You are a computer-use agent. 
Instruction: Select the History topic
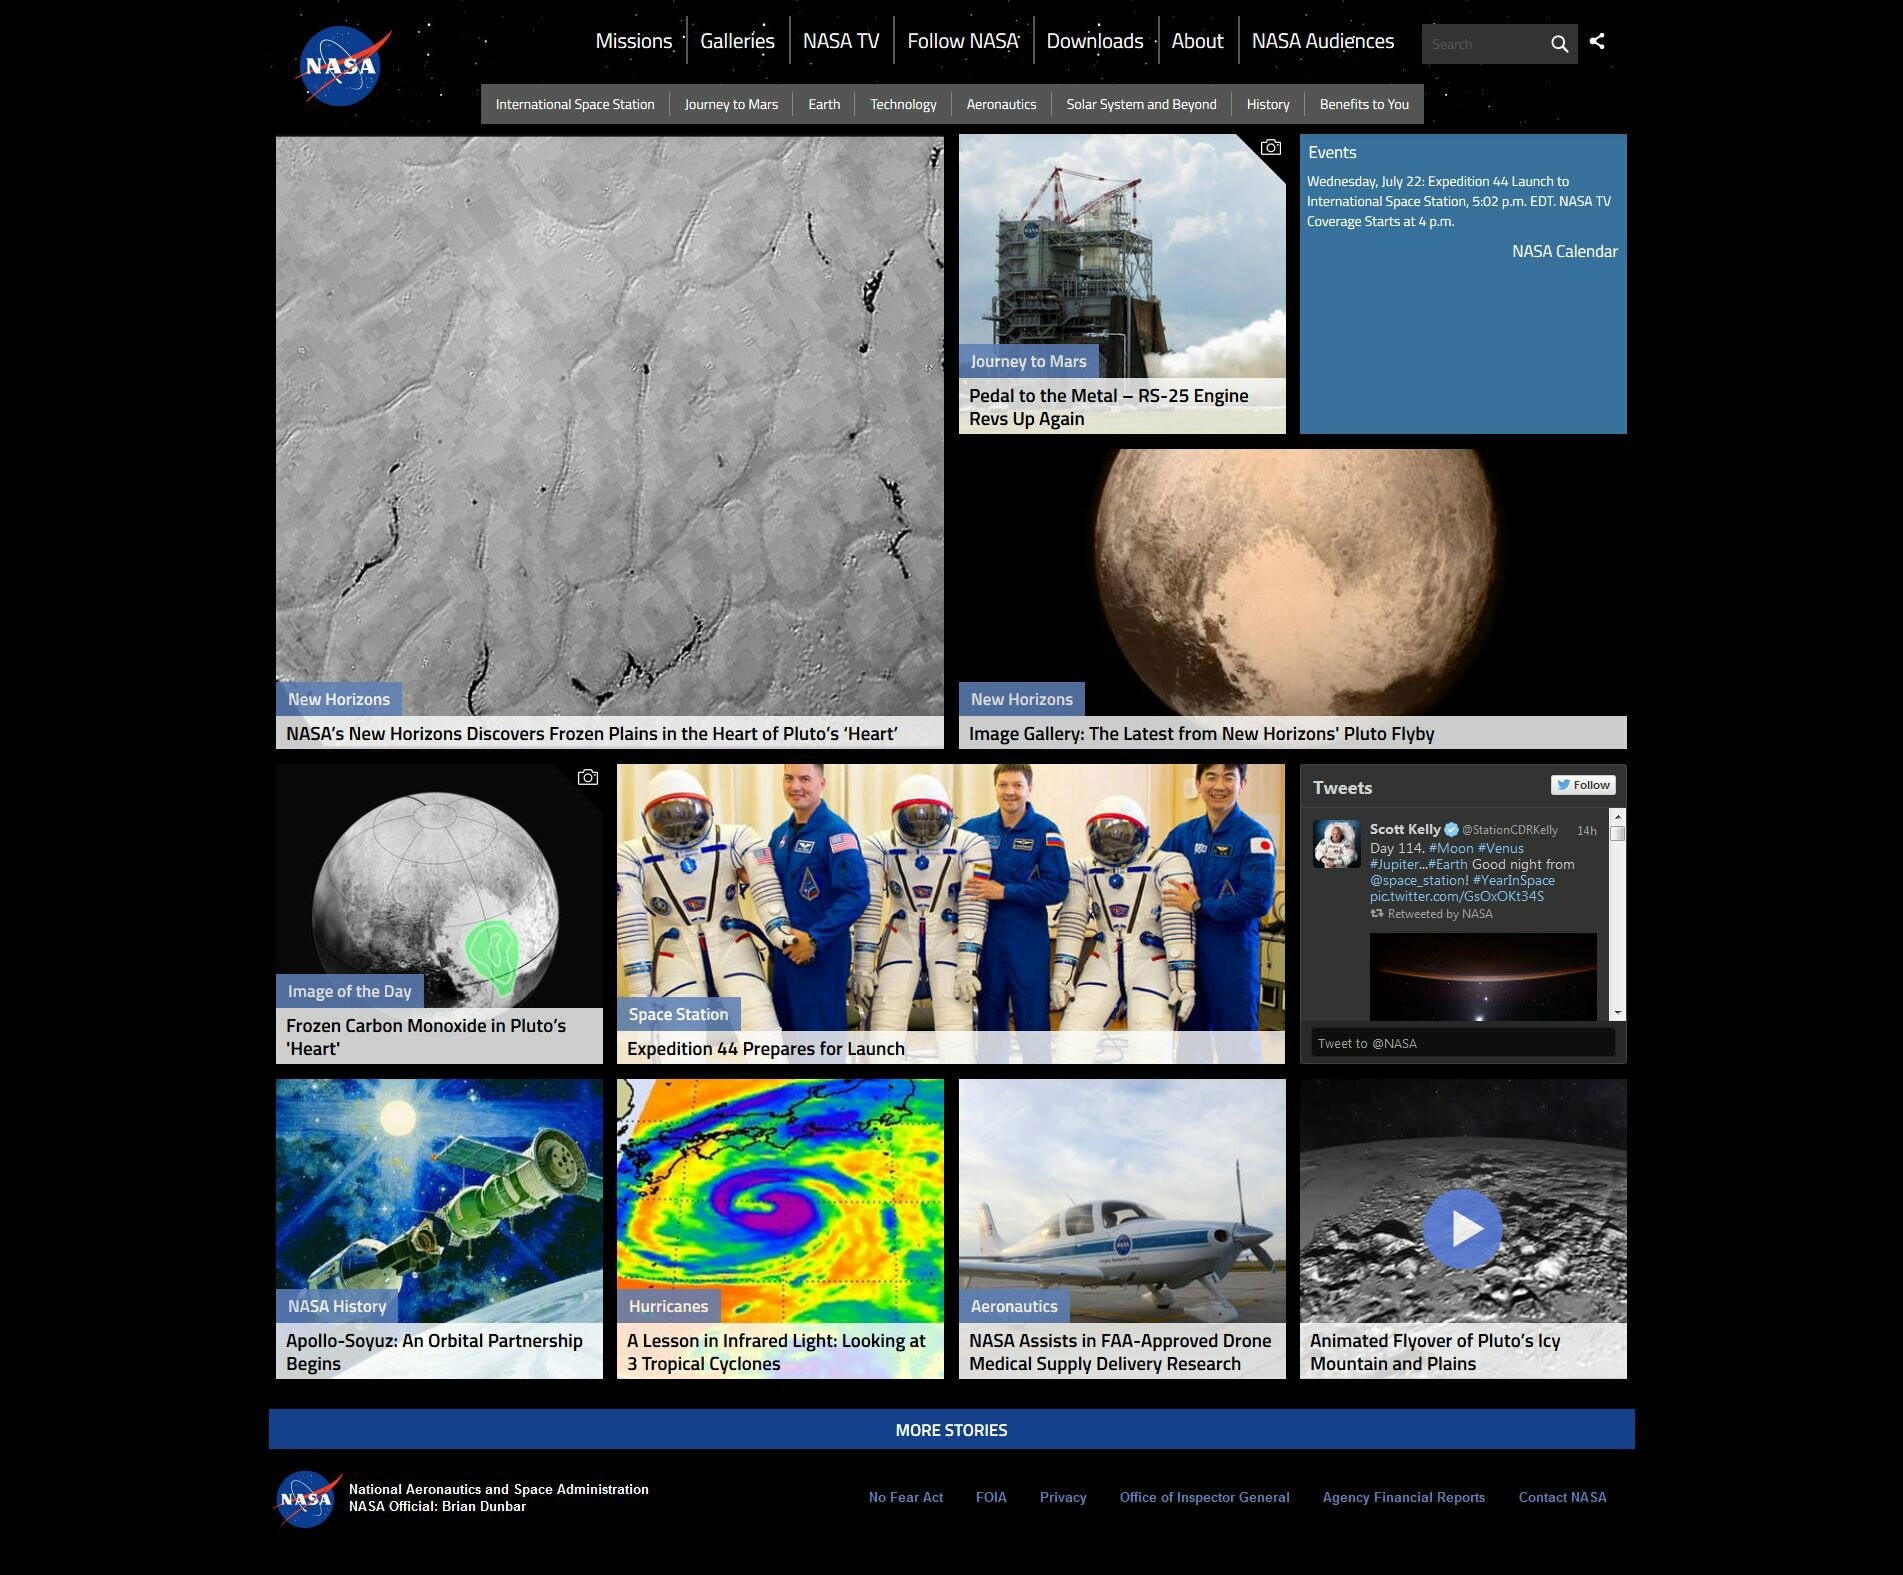pos(1268,104)
